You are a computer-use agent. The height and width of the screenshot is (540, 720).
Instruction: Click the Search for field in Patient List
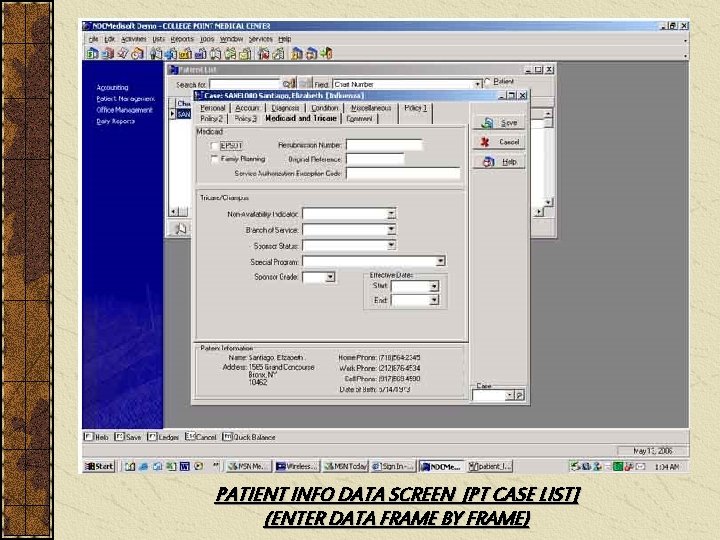245,84
